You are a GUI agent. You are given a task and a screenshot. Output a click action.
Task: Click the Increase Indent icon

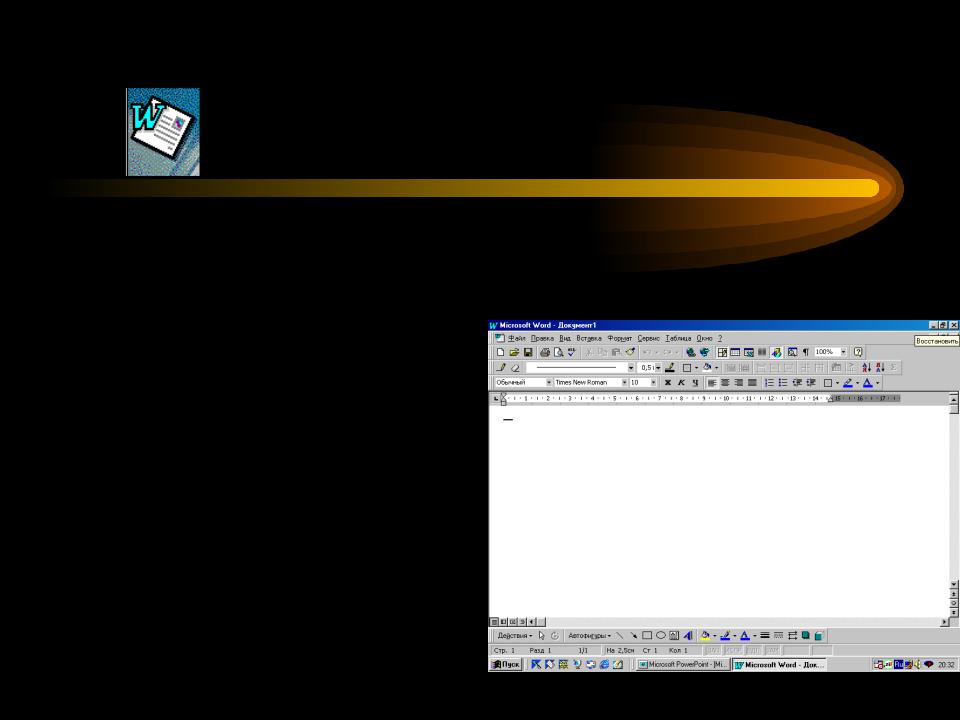(x=811, y=383)
